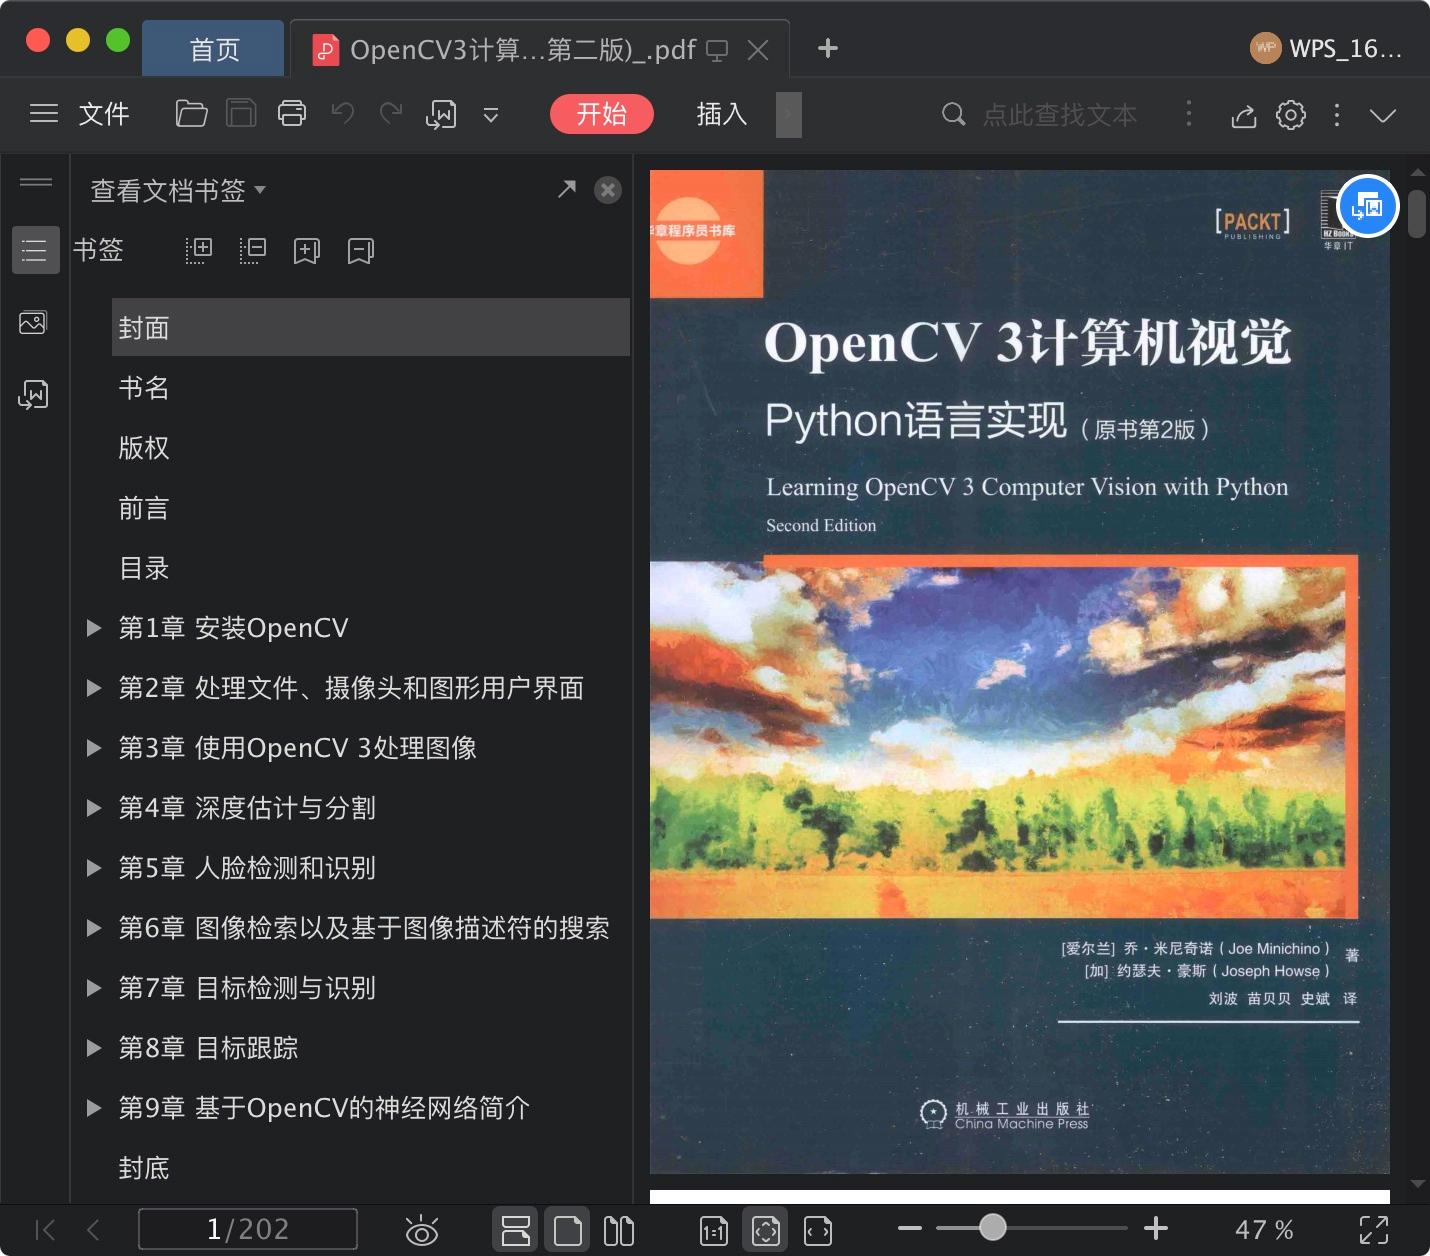Click the 点此查找文本 search field
Image resolution: width=1430 pixels, height=1256 pixels.
click(1060, 115)
